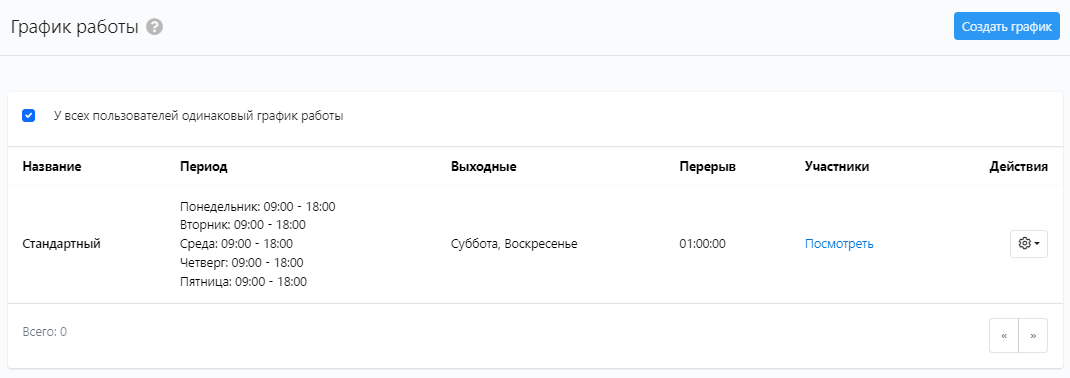Click the Всего: 0 total label

tap(44, 332)
